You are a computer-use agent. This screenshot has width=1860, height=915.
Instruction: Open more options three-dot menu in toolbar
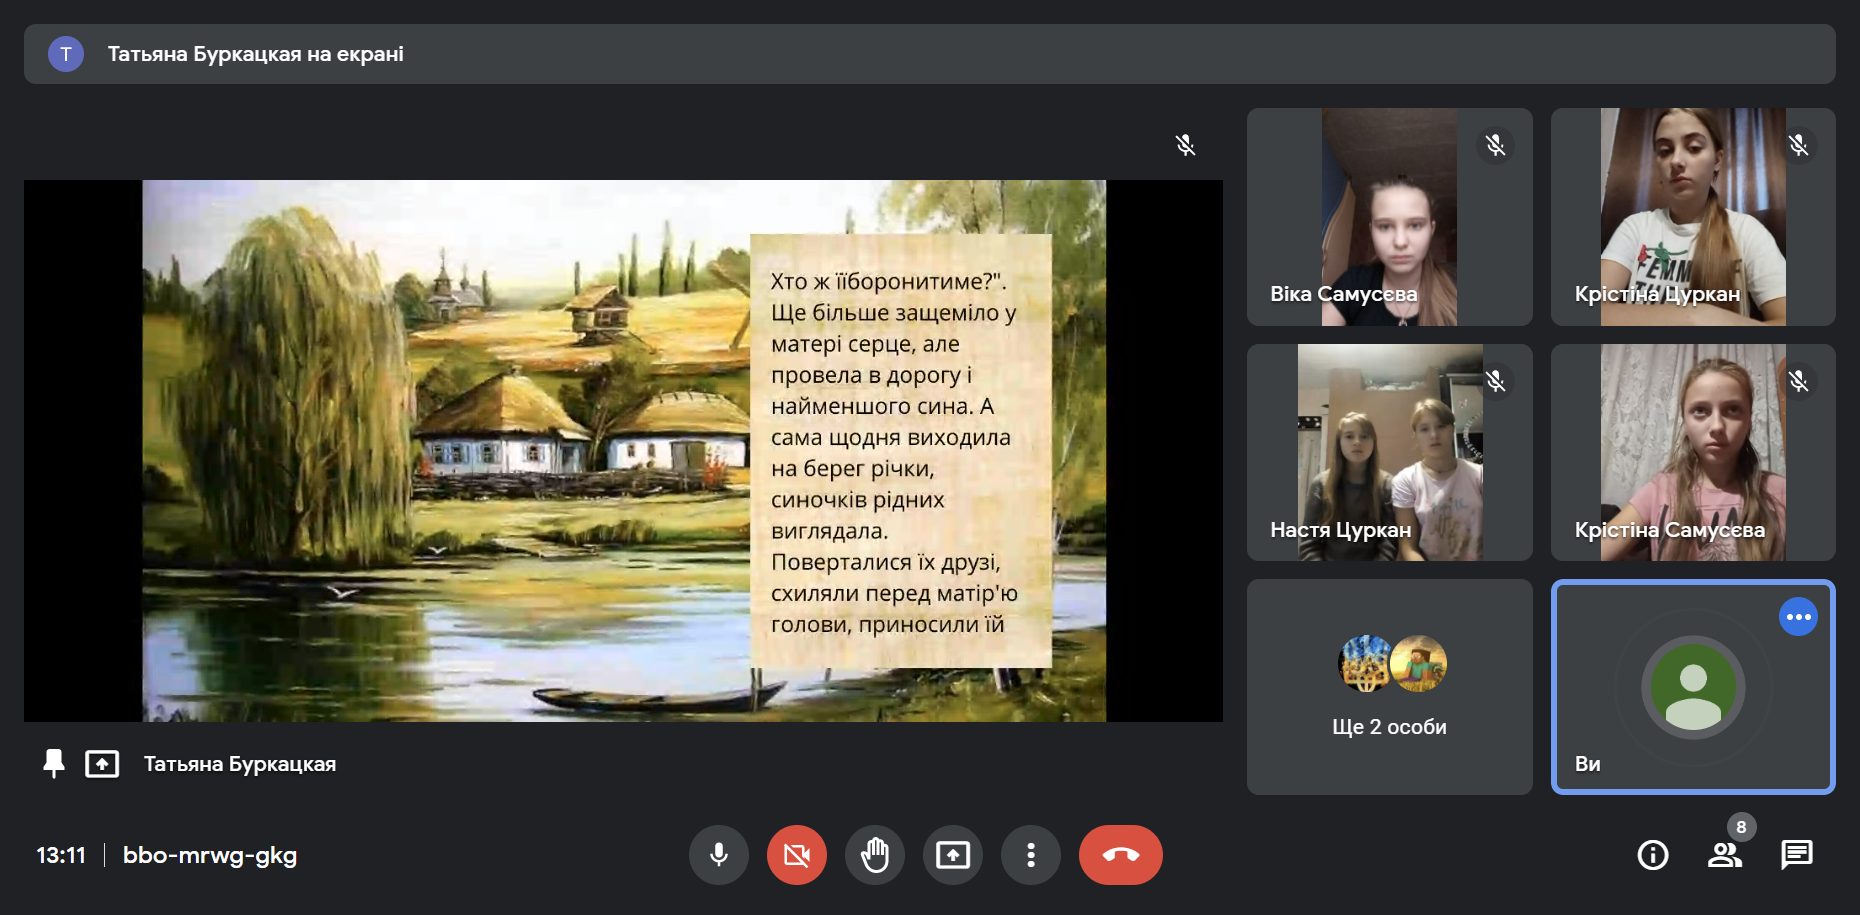(1030, 855)
